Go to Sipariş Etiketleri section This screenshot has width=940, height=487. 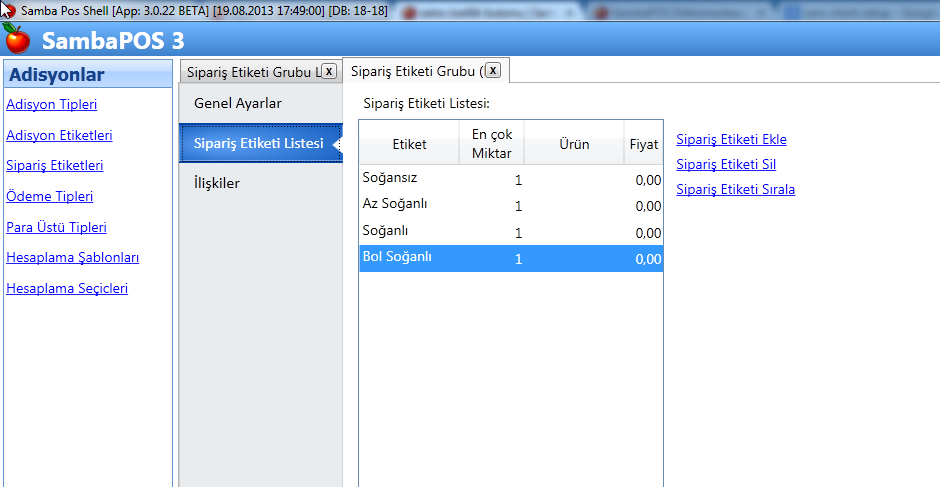click(55, 166)
